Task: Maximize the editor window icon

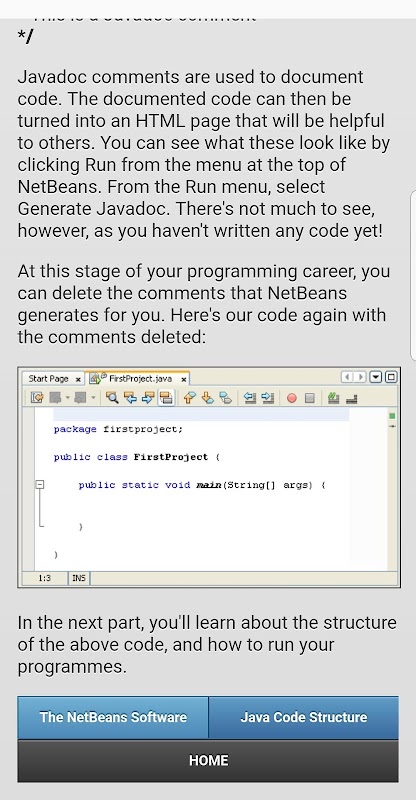Action: (x=391, y=377)
